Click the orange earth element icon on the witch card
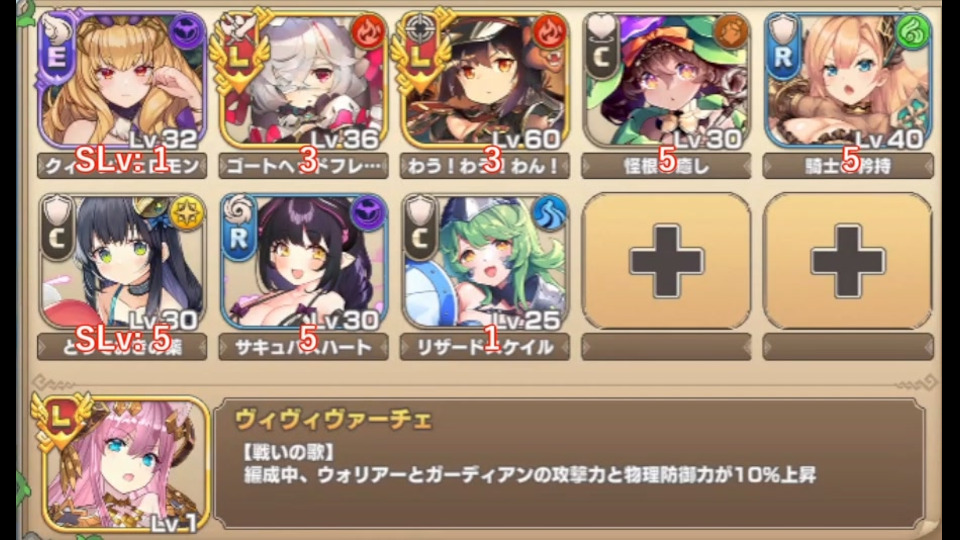Viewport: 960px width, 540px height. click(731, 32)
